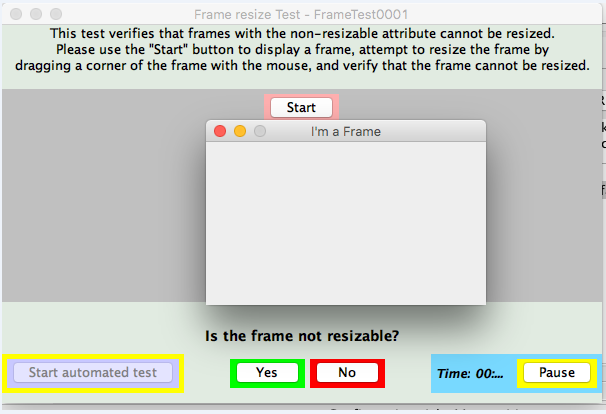This screenshot has height=414, width=606.
Task: Close the Frame resize Test window
Action: pos(16,15)
